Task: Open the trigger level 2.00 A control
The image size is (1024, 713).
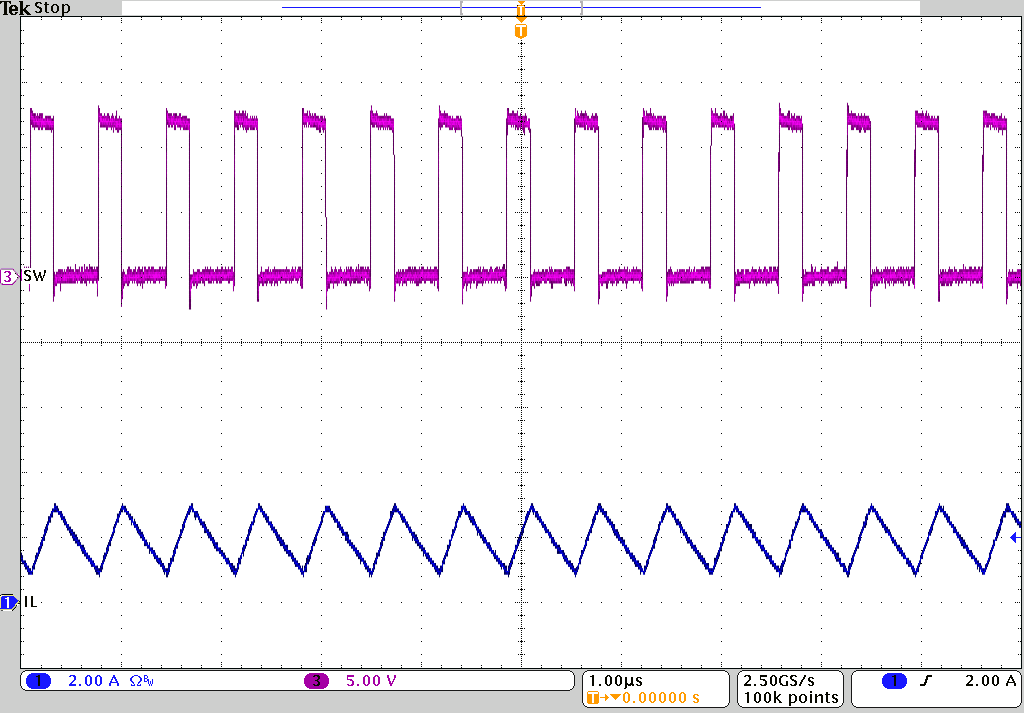Action: click(988, 679)
